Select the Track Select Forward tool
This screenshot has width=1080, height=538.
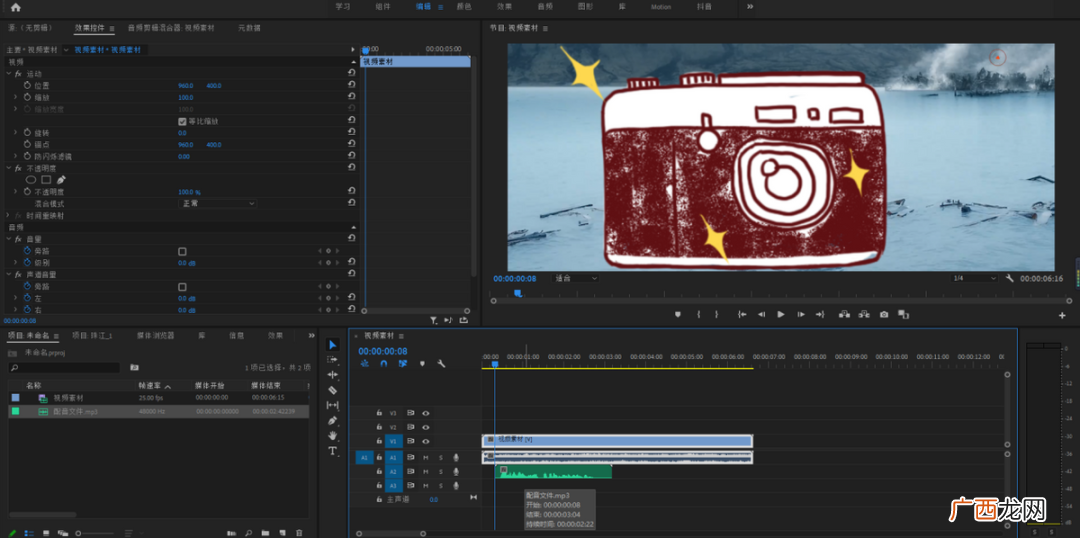point(333,360)
